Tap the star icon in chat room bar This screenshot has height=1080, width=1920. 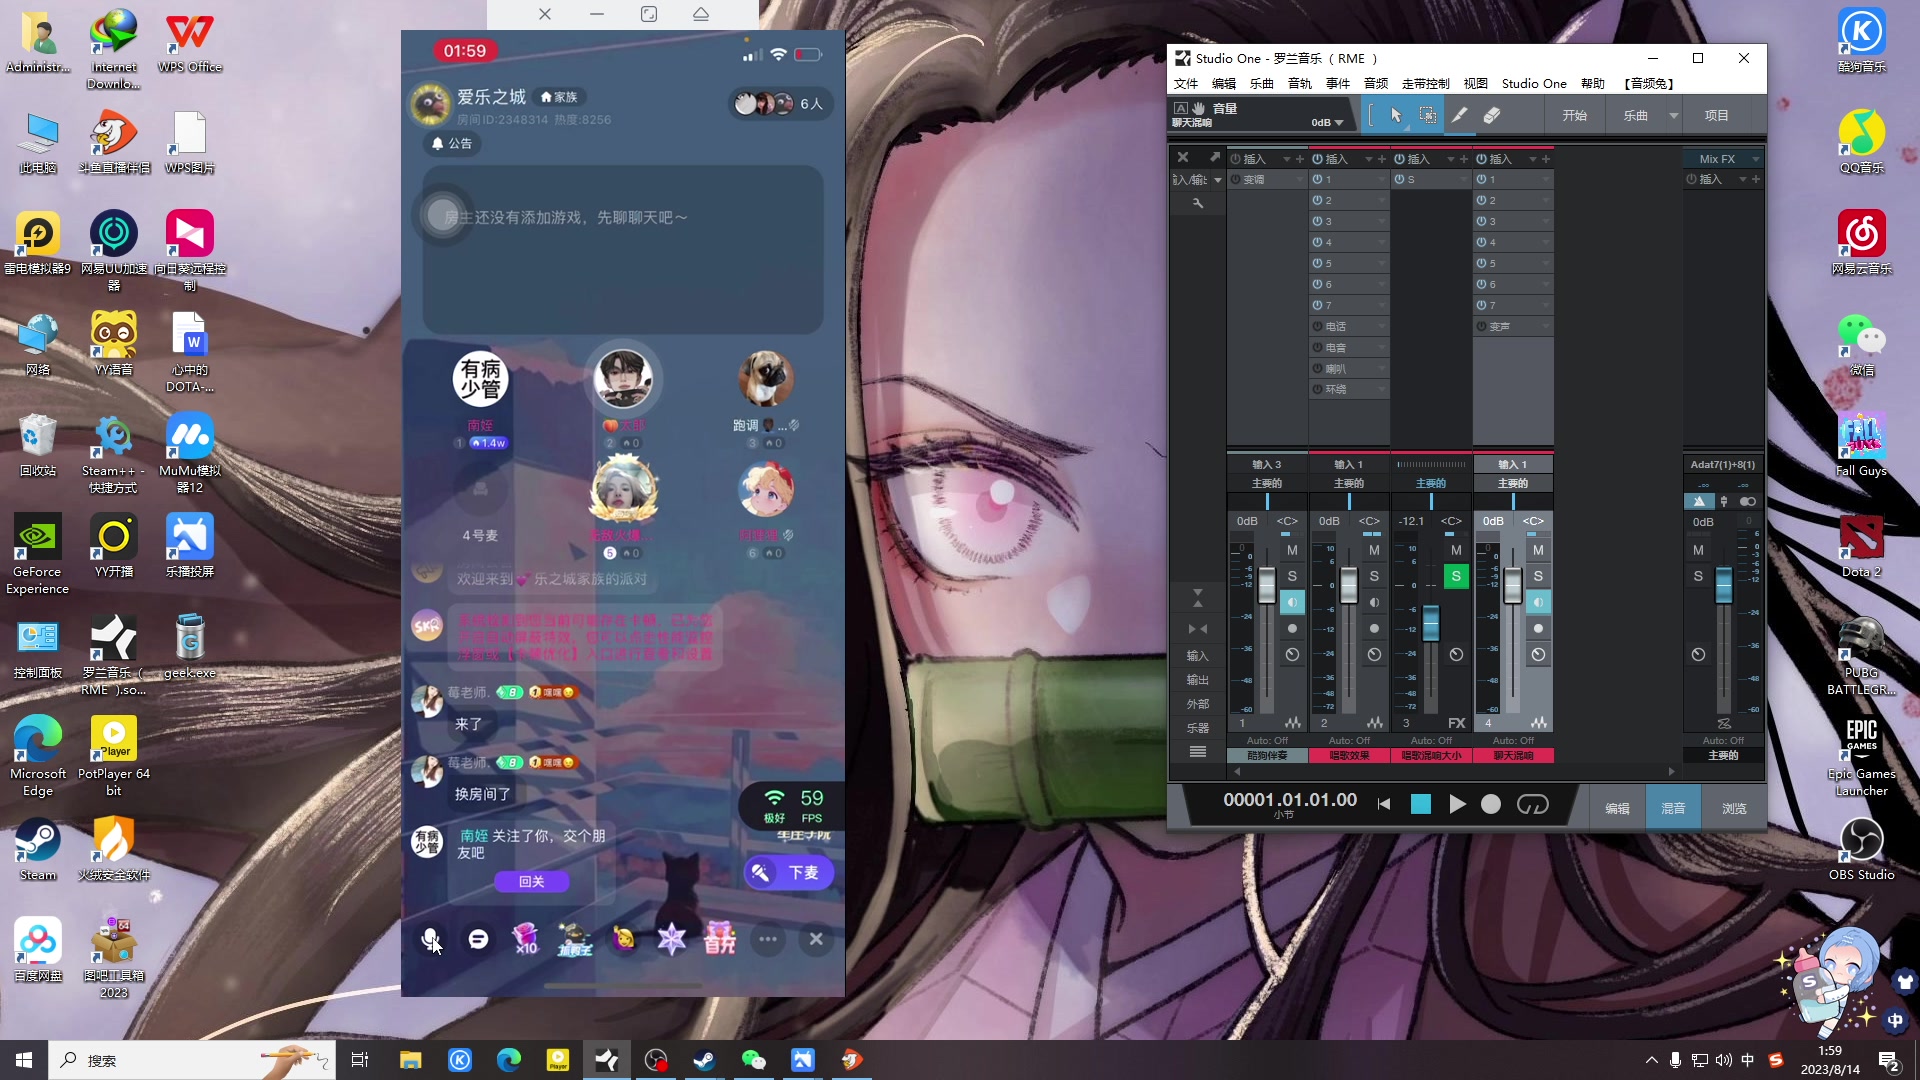672,939
